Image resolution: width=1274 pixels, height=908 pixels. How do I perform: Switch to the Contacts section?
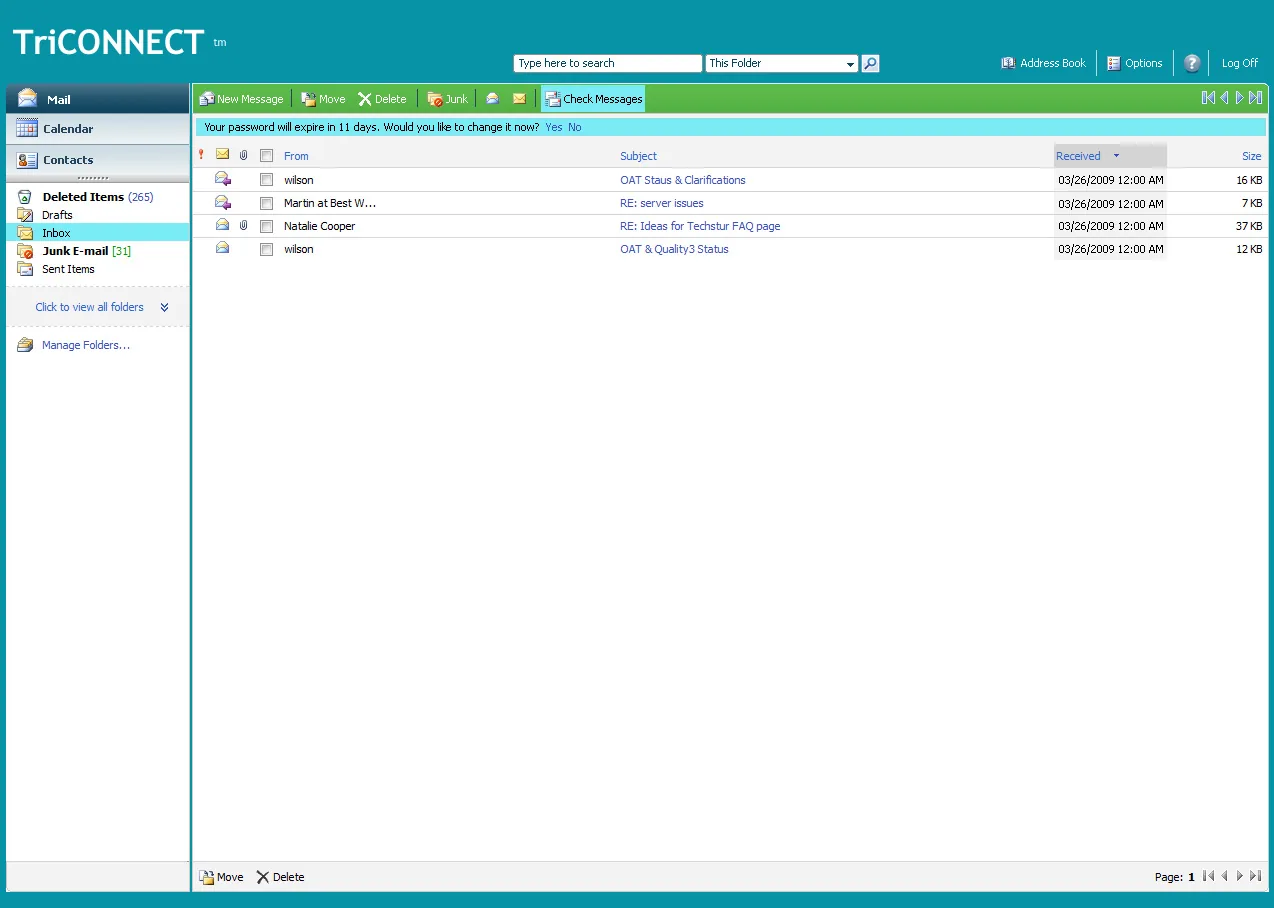tap(98, 160)
